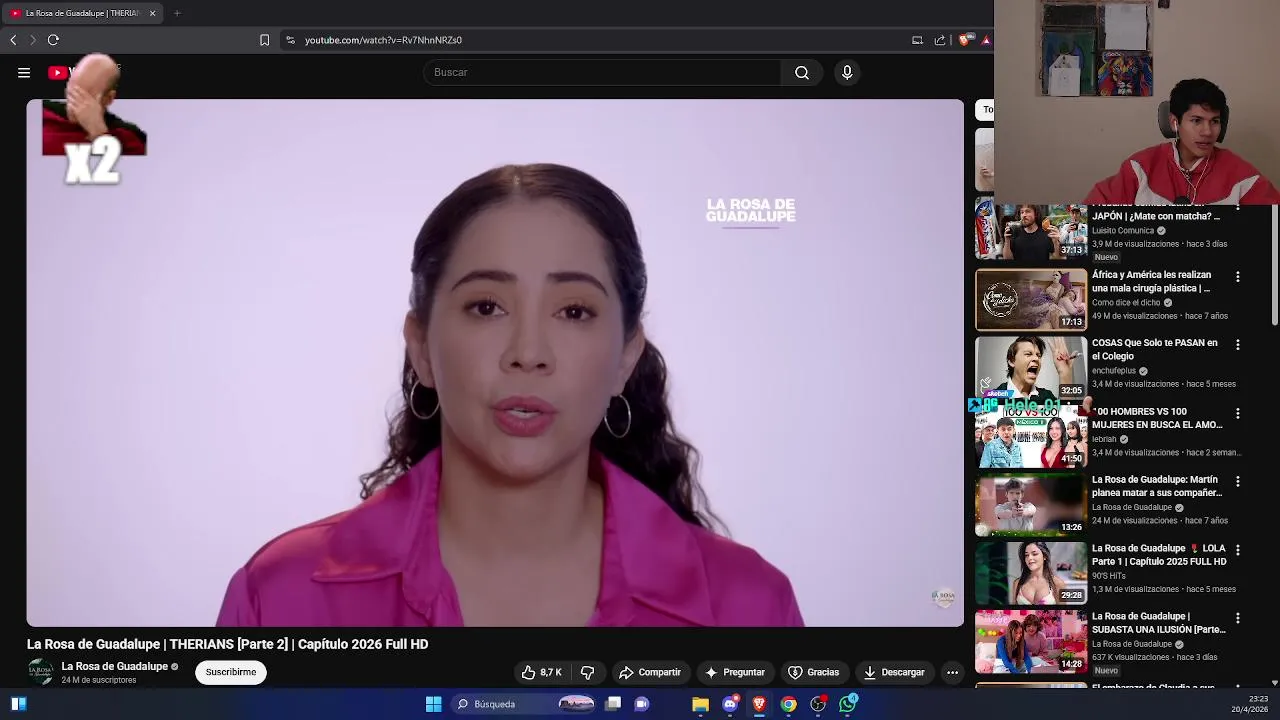Open the 'LOLA Parte 1 Capítulo 2025' title
Viewport: 1280px width, 720px height.
point(1159,555)
